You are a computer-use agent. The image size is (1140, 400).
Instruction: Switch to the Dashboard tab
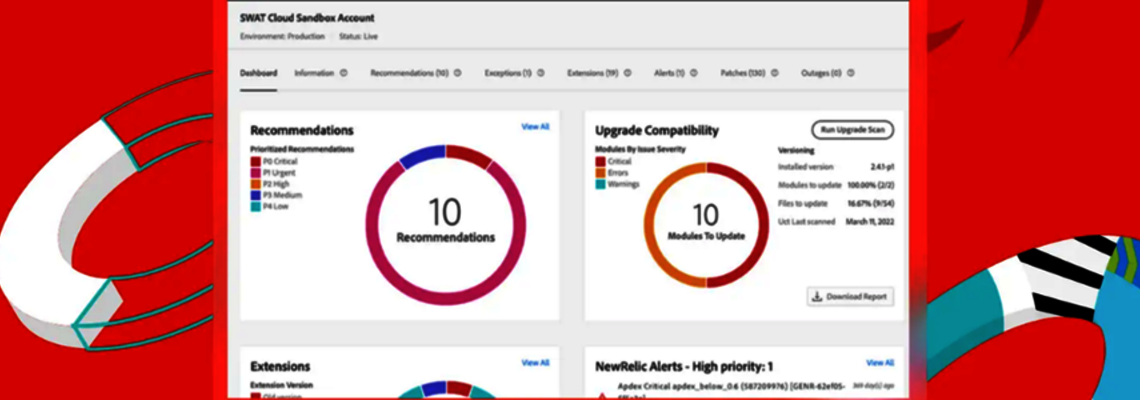(259, 73)
